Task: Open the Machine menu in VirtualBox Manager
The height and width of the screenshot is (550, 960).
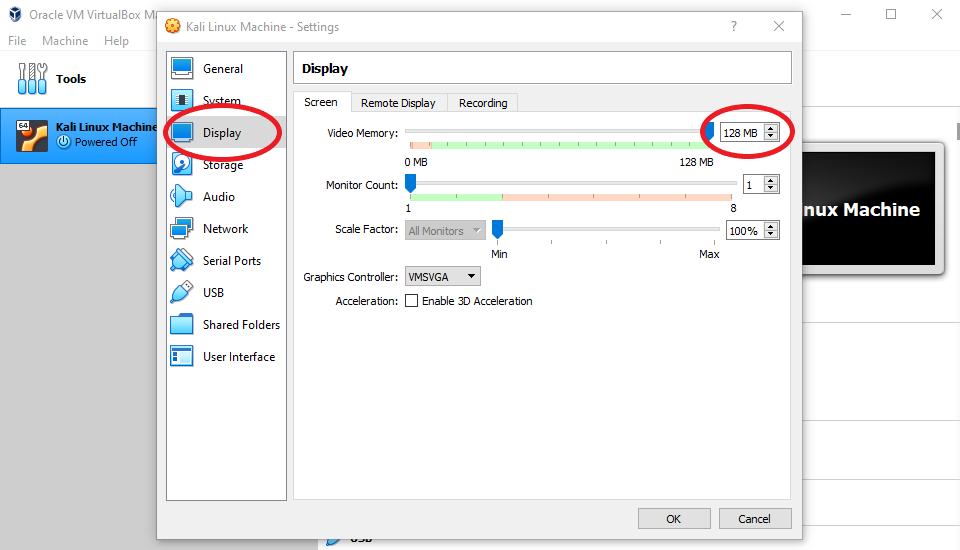Action: [x=65, y=40]
